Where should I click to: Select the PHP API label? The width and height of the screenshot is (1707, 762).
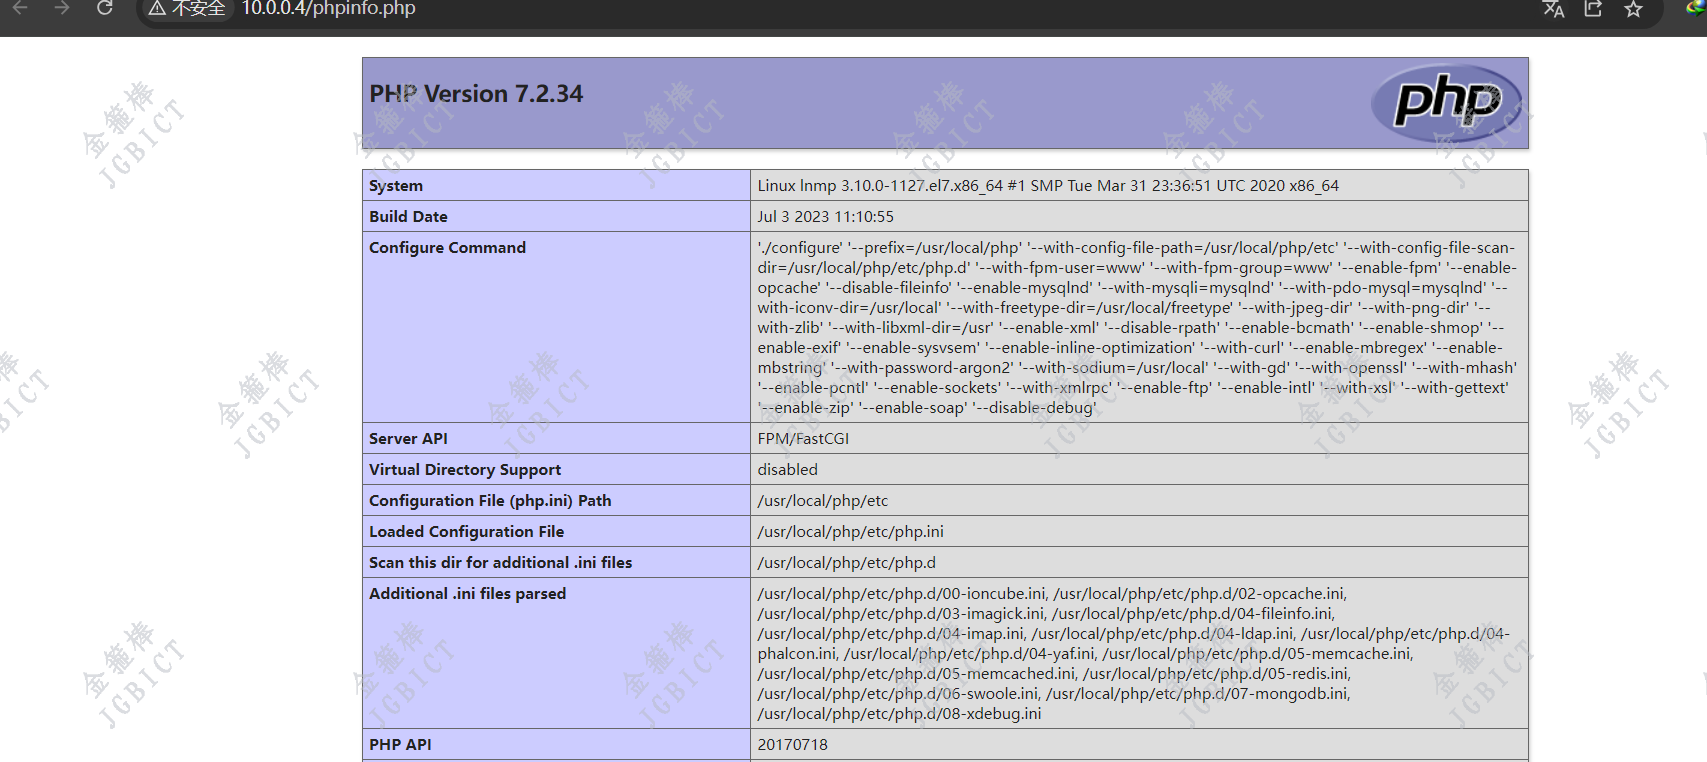[x=400, y=745]
